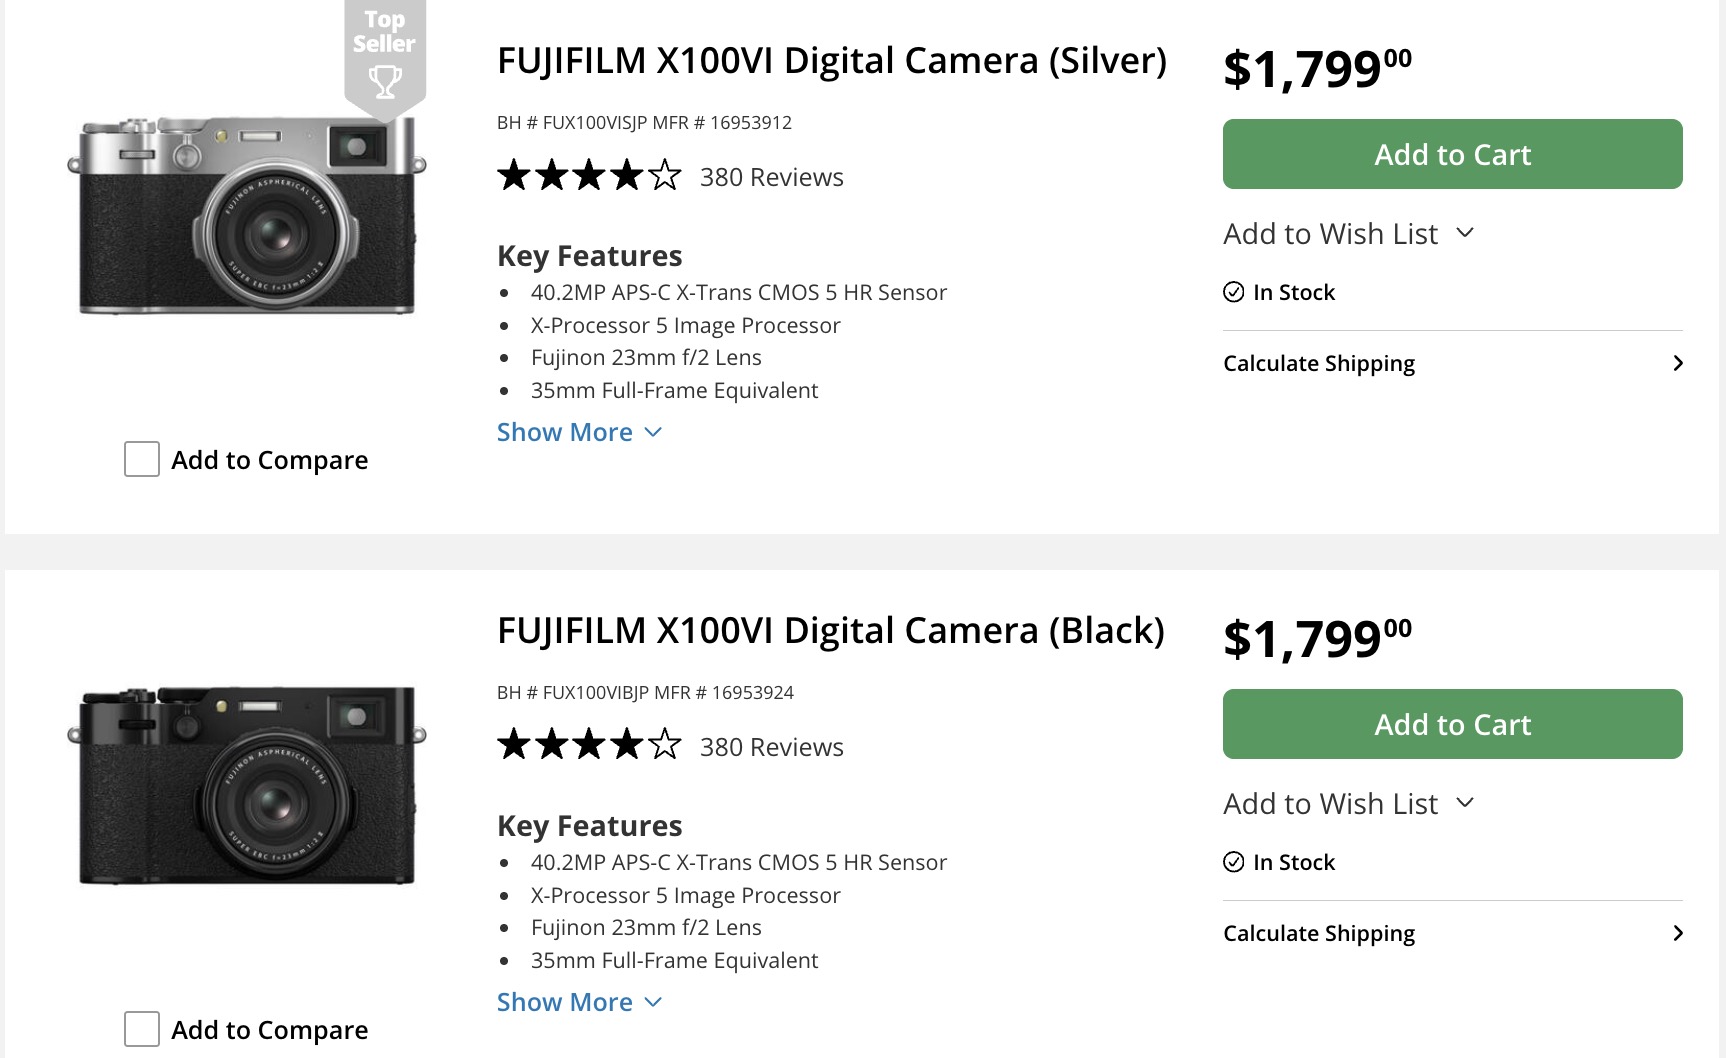Image resolution: width=1726 pixels, height=1058 pixels.
Task: Click Calculate Shipping for the silver camera
Action: coord(1318,363)
